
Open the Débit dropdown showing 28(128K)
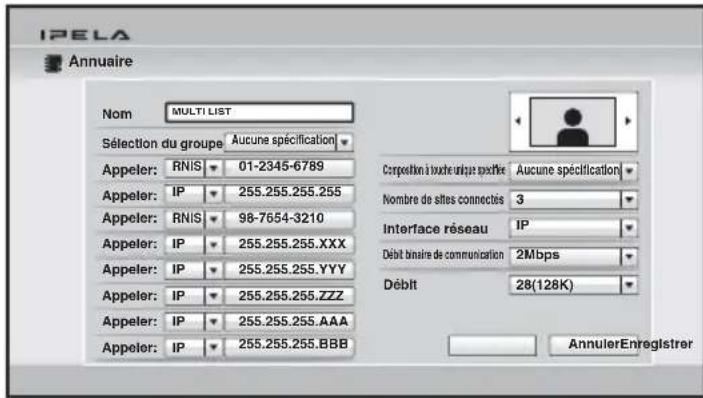573,285
